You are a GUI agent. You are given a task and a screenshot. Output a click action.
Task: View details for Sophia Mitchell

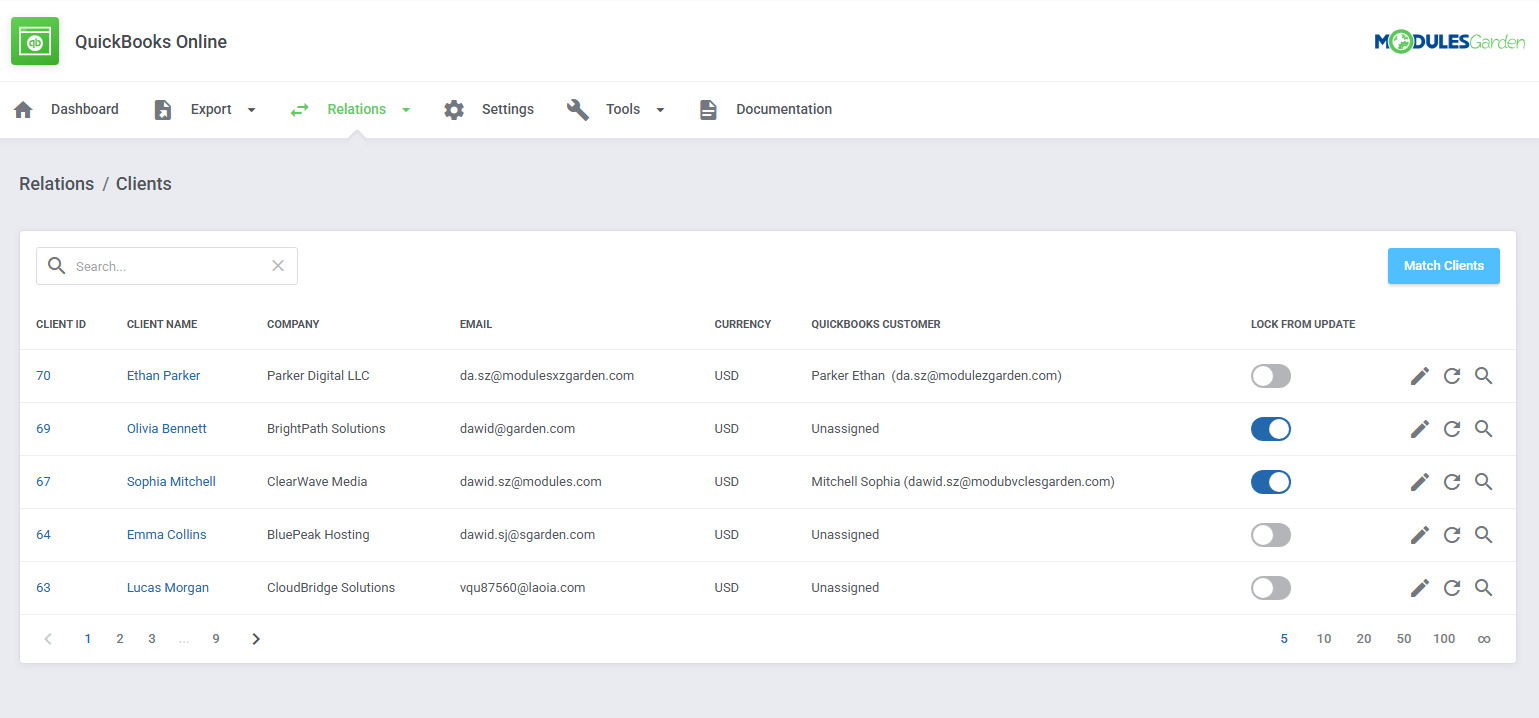[x=1484, y=482]
